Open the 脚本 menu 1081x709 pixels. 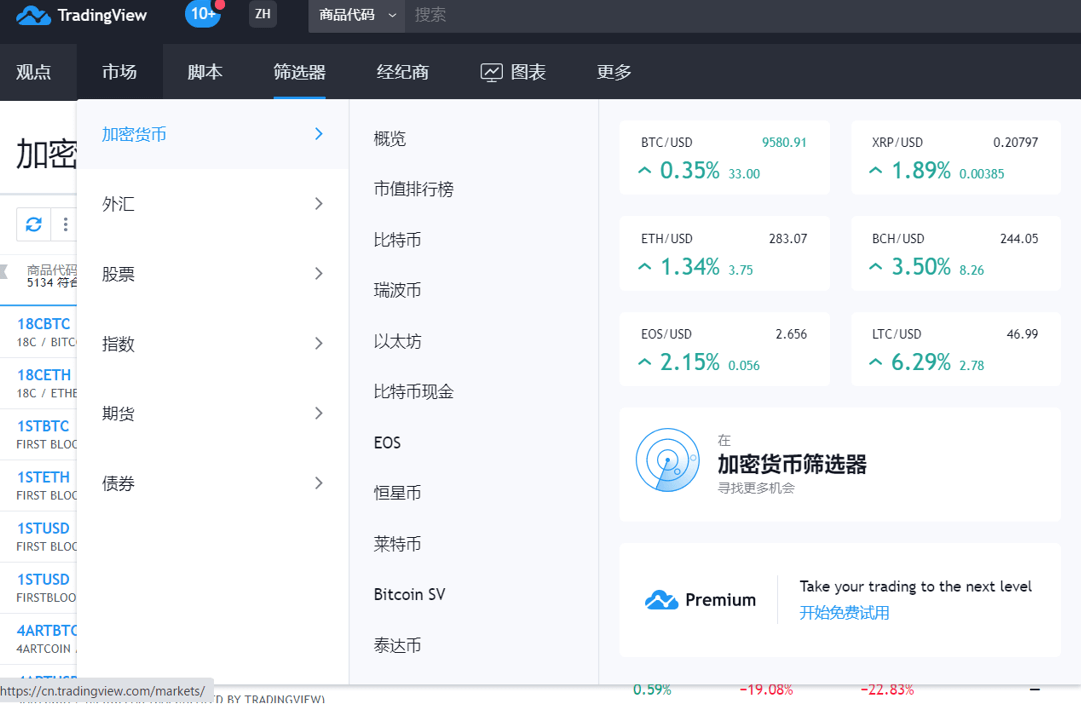tap(205, 72)
